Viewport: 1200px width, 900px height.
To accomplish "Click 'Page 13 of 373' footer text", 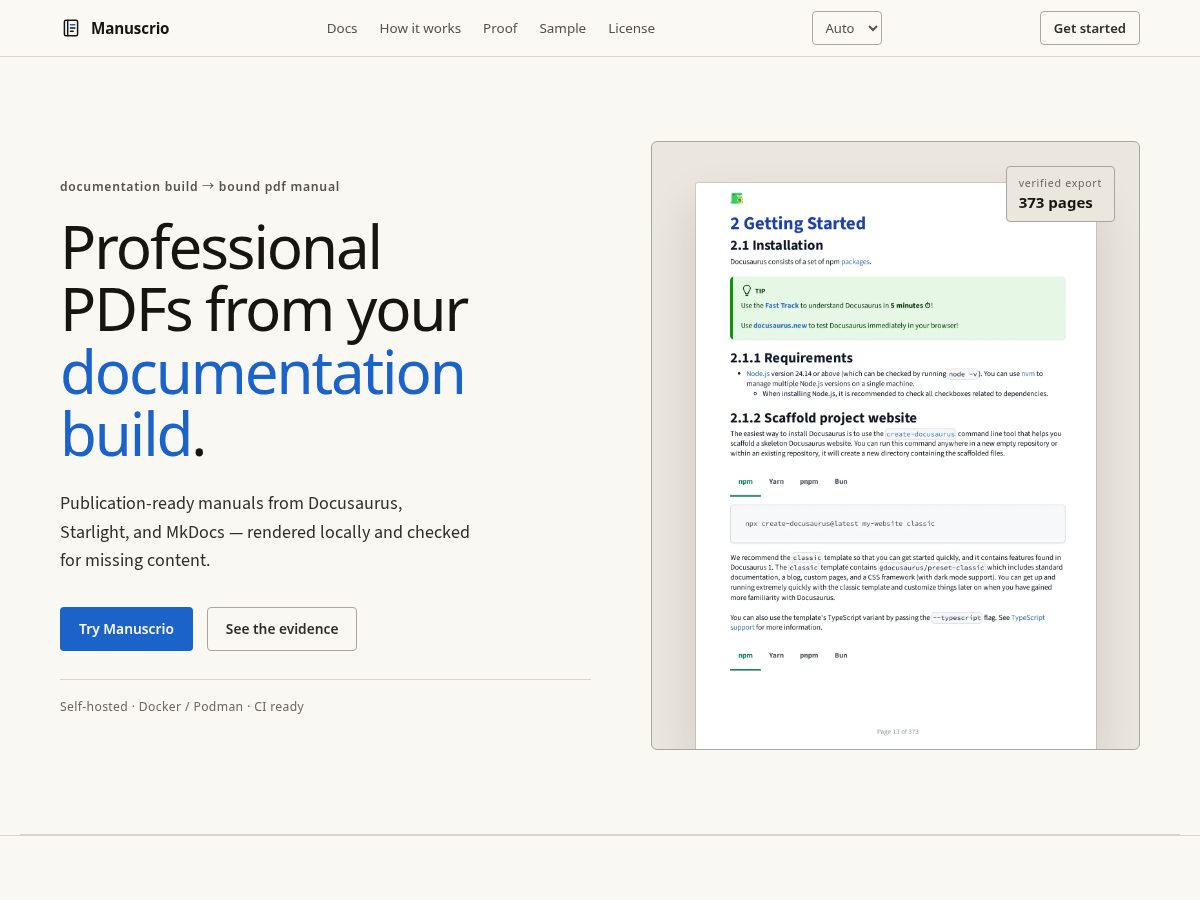I will [x=898, y=732].
